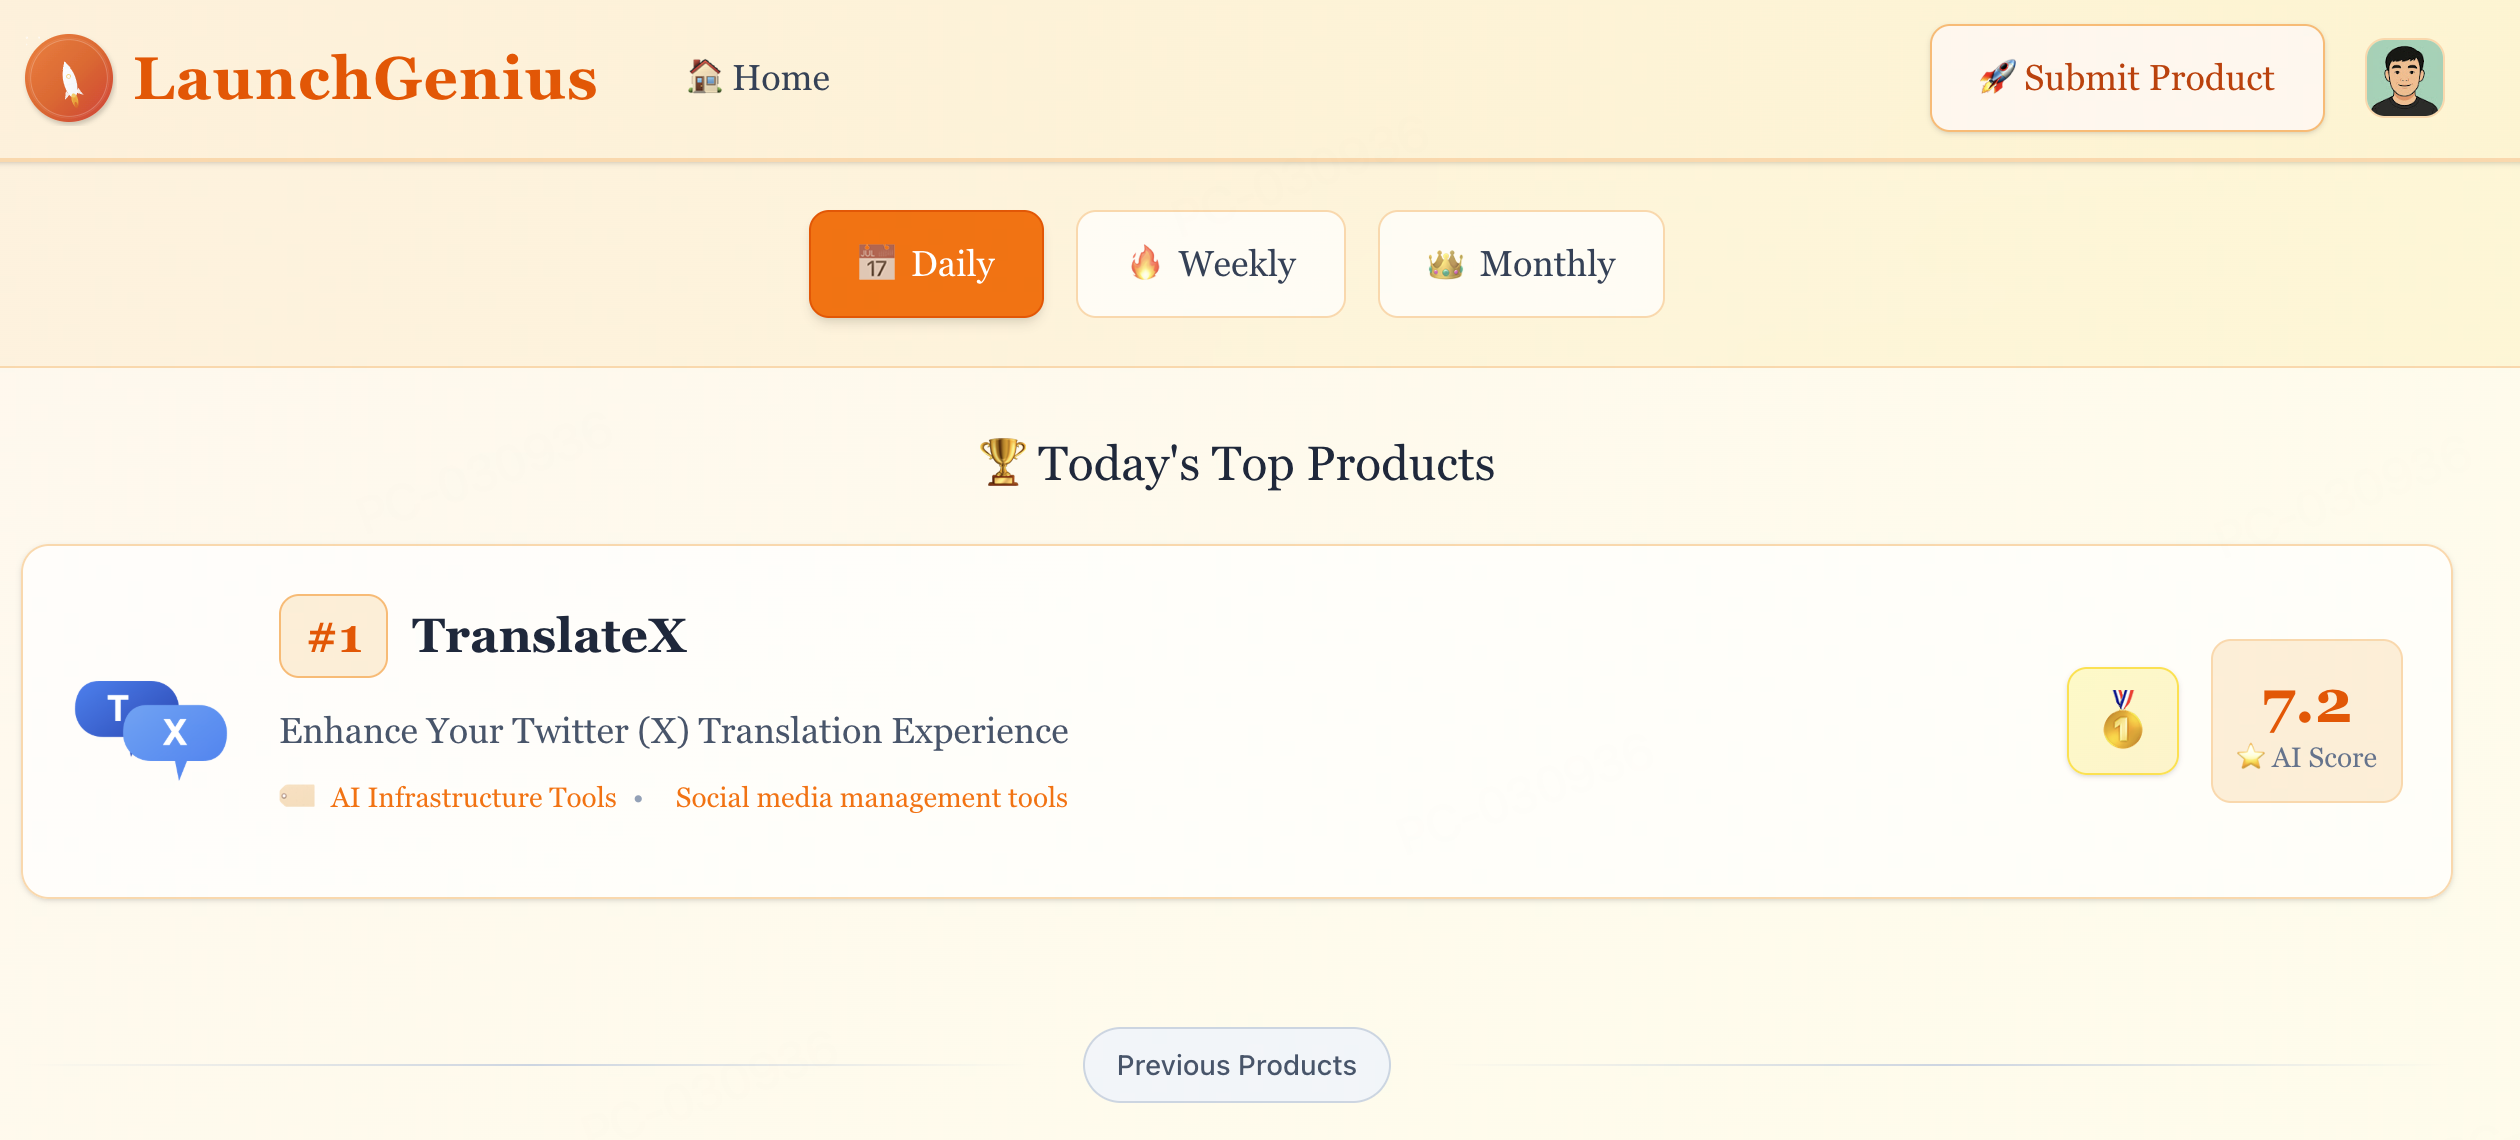
Task: Click the star icon beside AI Score
Action: point(2250,757)
